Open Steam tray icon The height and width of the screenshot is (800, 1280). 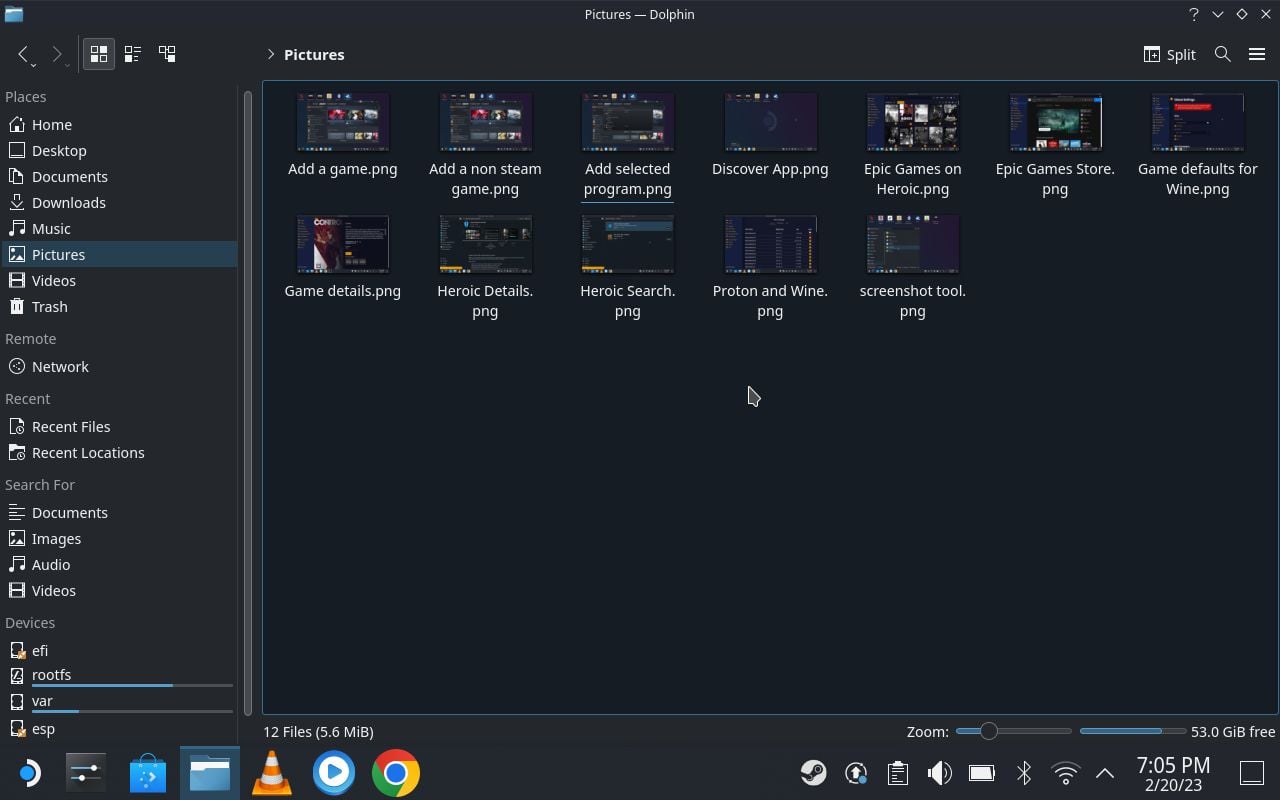[813, 773]
